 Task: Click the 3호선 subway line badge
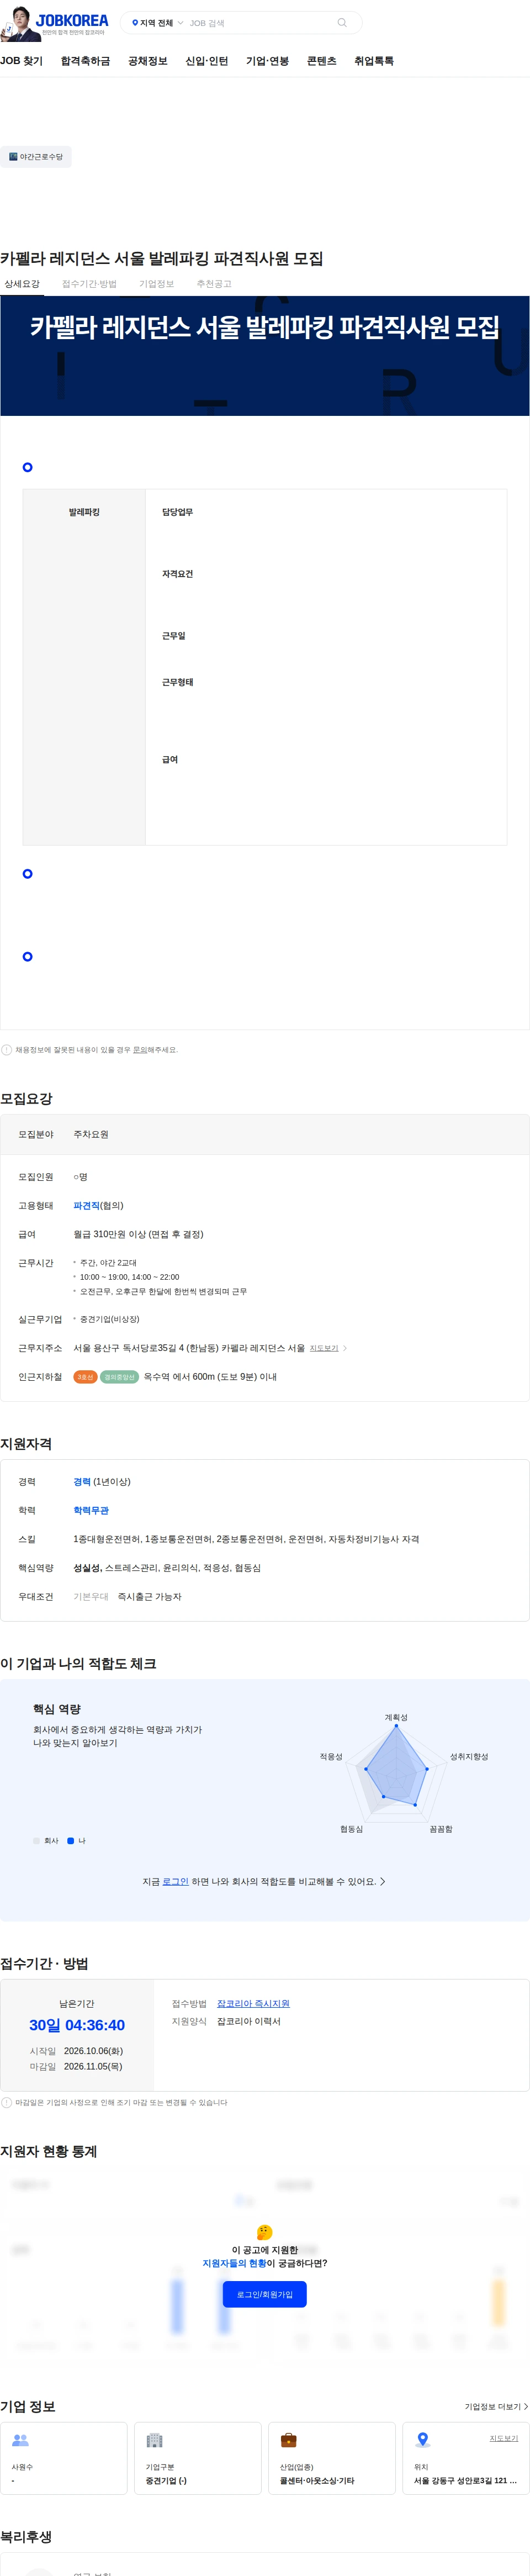pyautogui.click(x=85, y=1377)
